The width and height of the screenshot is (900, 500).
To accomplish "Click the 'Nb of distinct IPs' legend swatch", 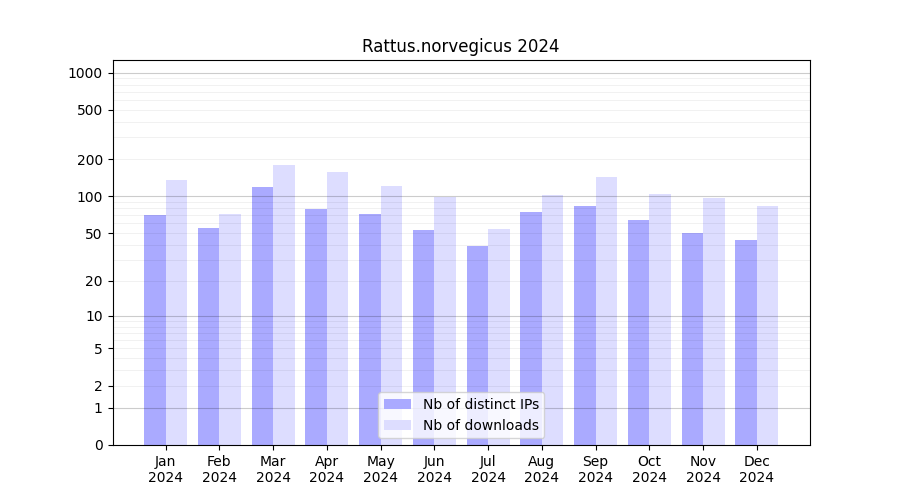I will pyautogui.click(x=397, y=404).
